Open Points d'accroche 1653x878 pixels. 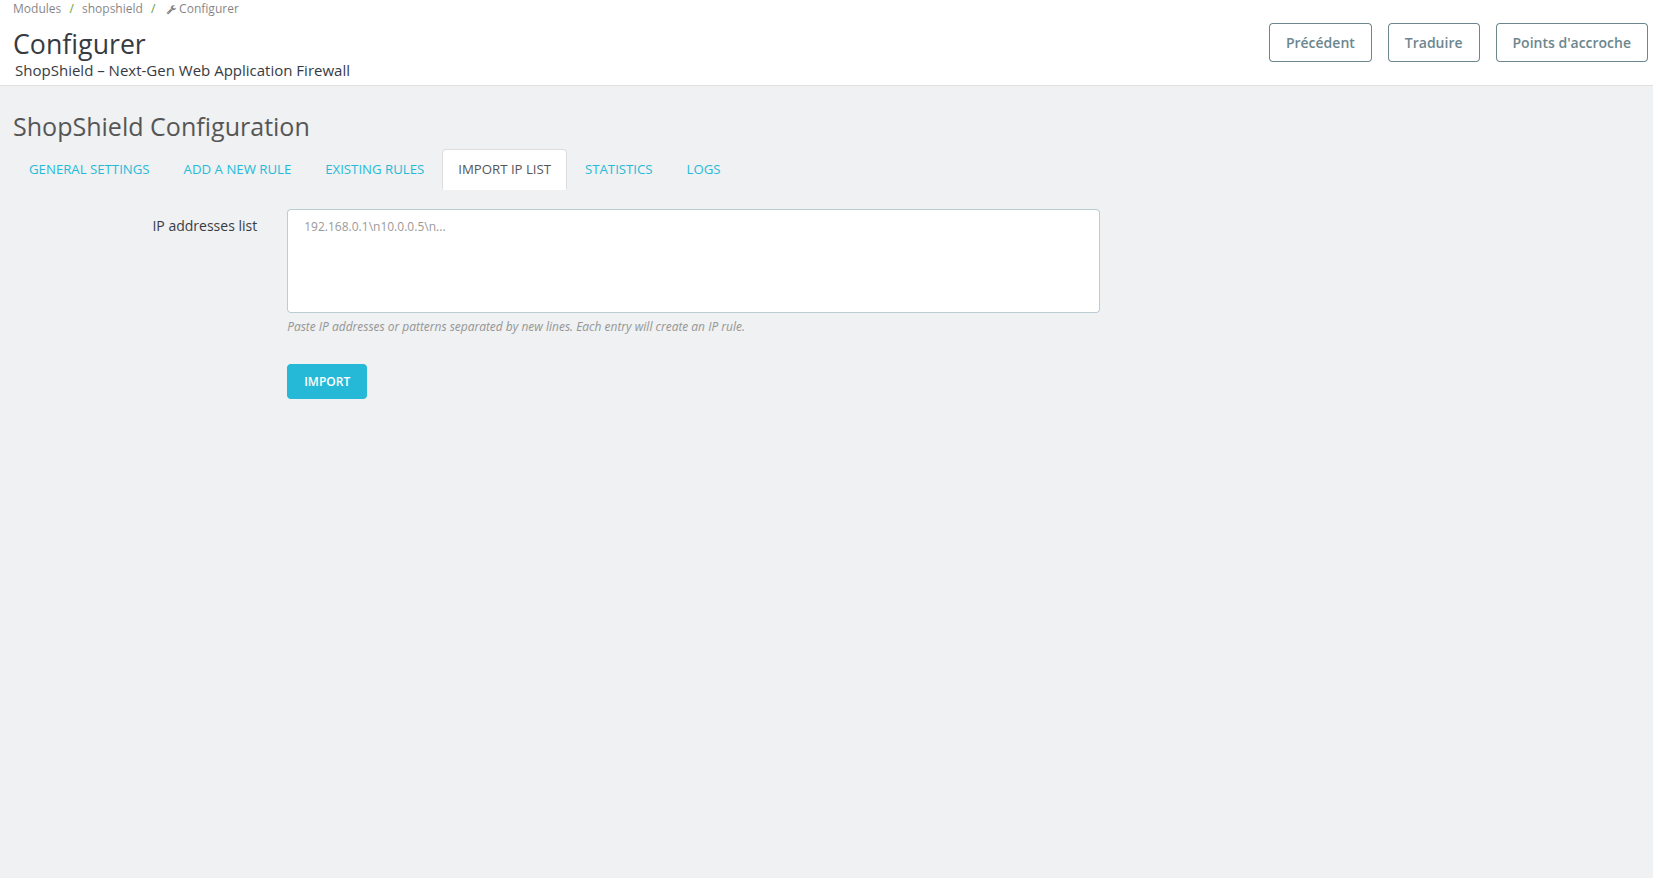[x=1571, y=43]
